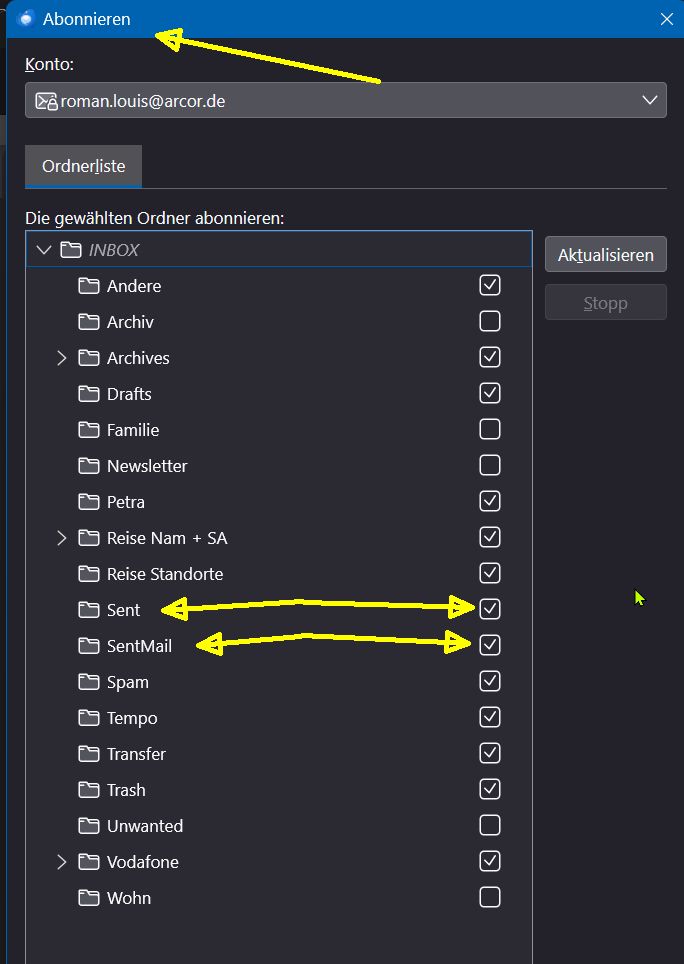684x964 pixels.
Task: Click the Unwanted folder icon
Action: tap(89, 826)
